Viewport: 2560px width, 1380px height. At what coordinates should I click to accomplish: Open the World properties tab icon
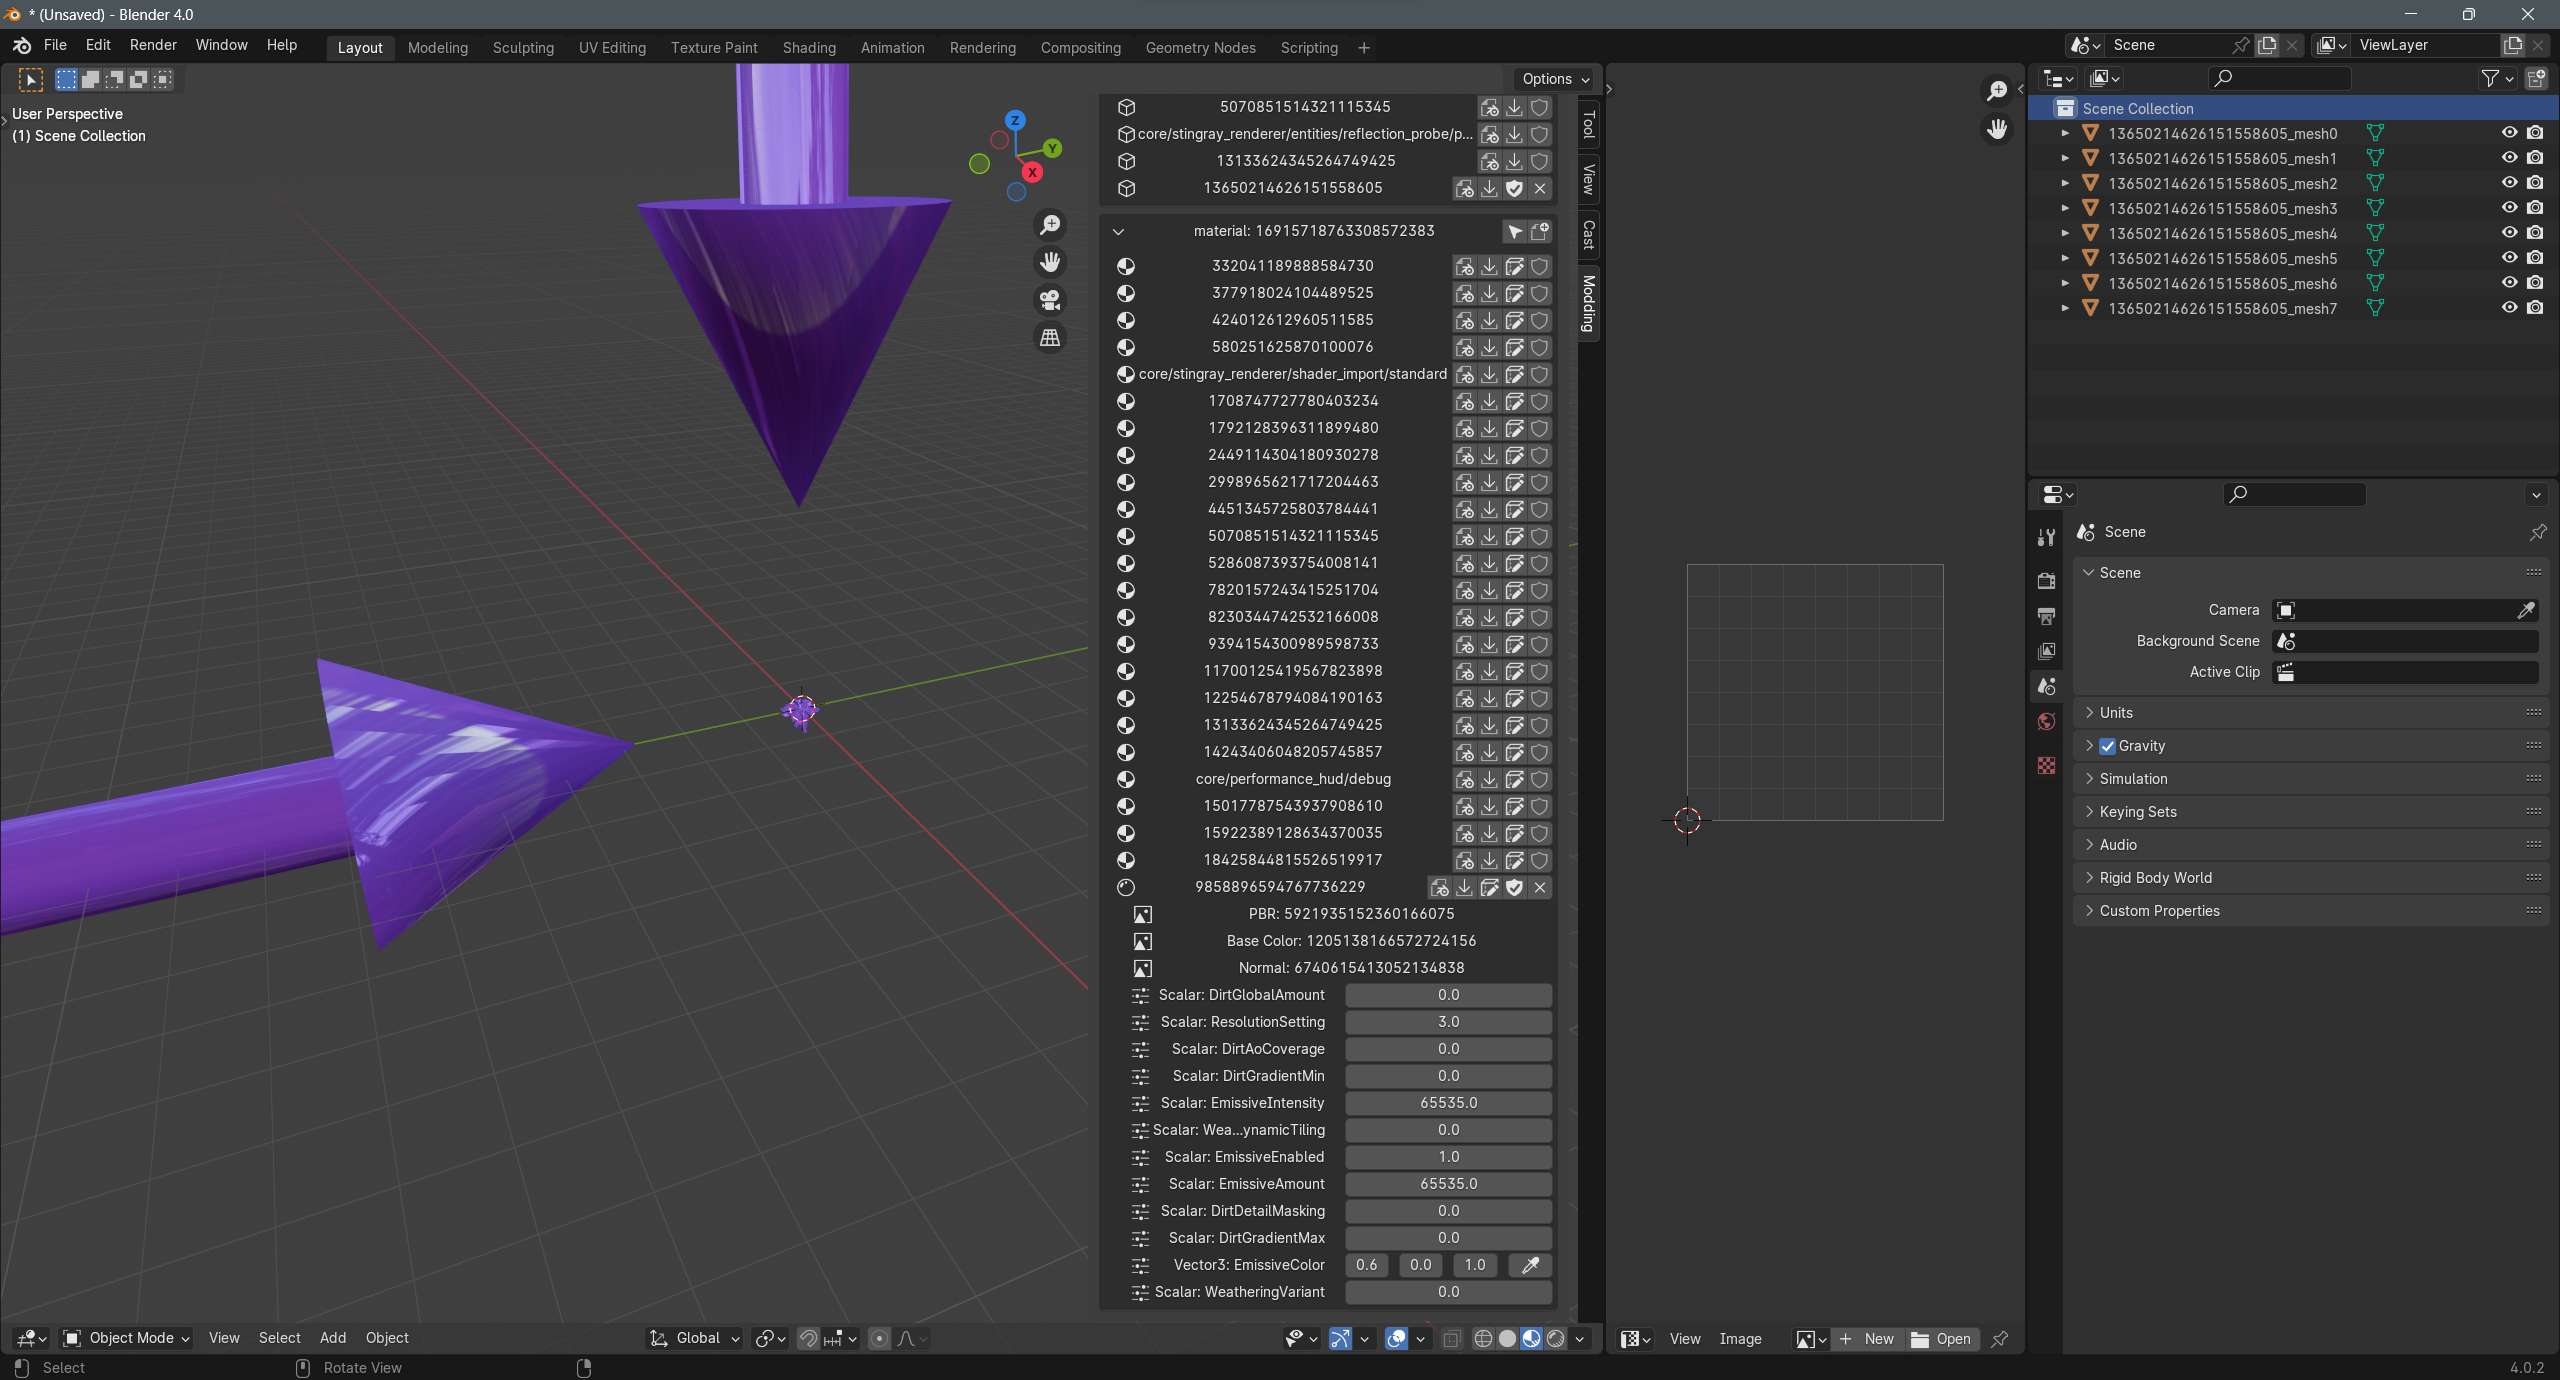pyautogui.click(x=2047, y=722)
